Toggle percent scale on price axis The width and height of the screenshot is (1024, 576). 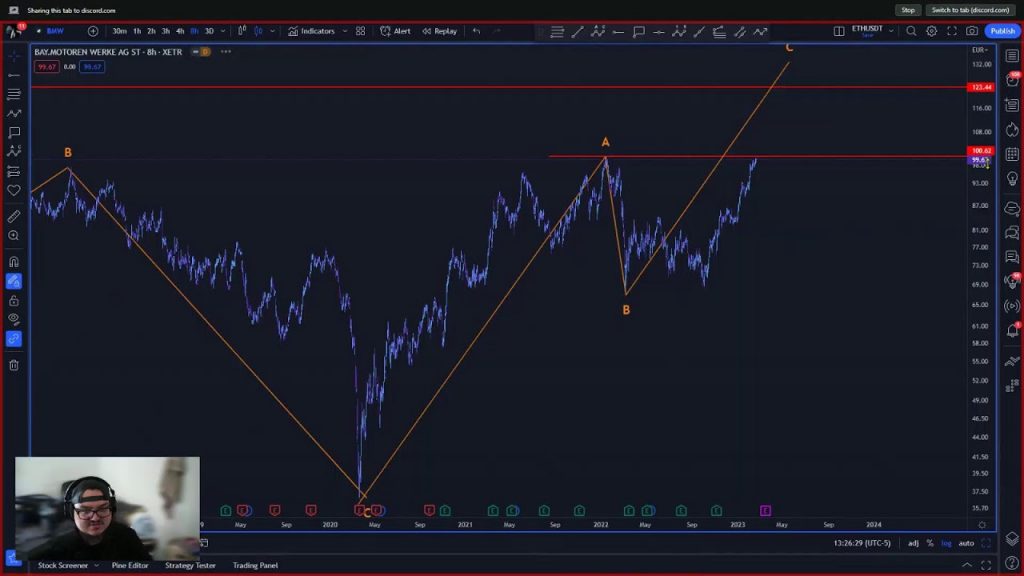point(929,543)
